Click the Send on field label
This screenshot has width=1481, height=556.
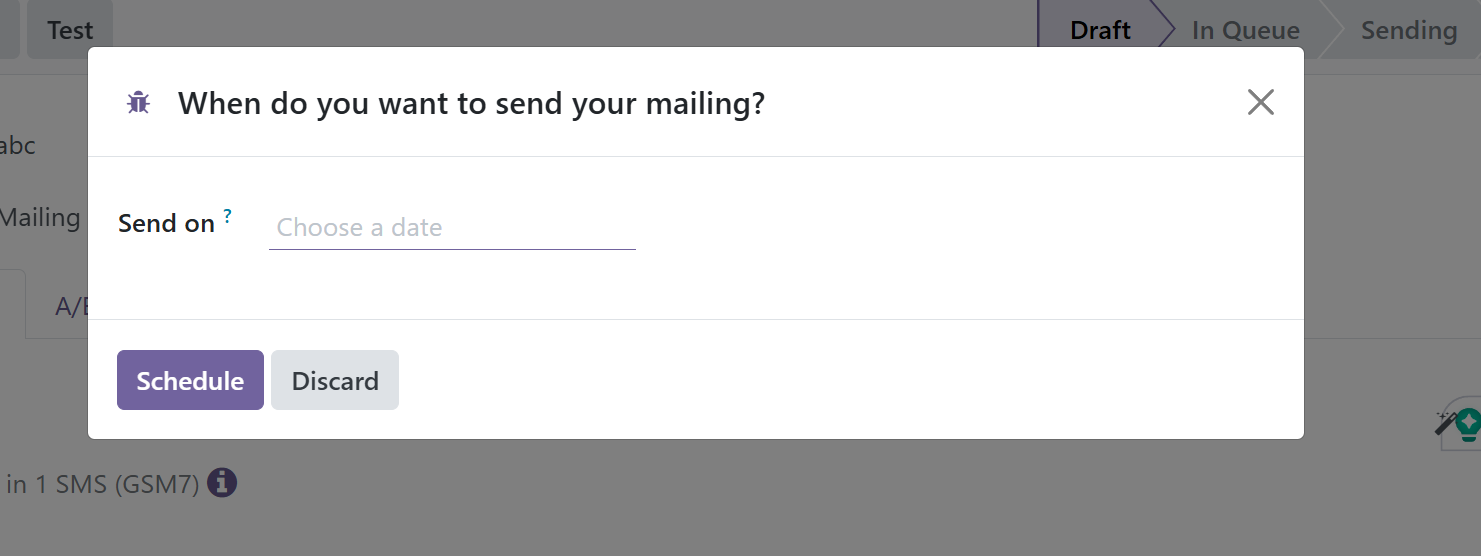coord(166,223)
